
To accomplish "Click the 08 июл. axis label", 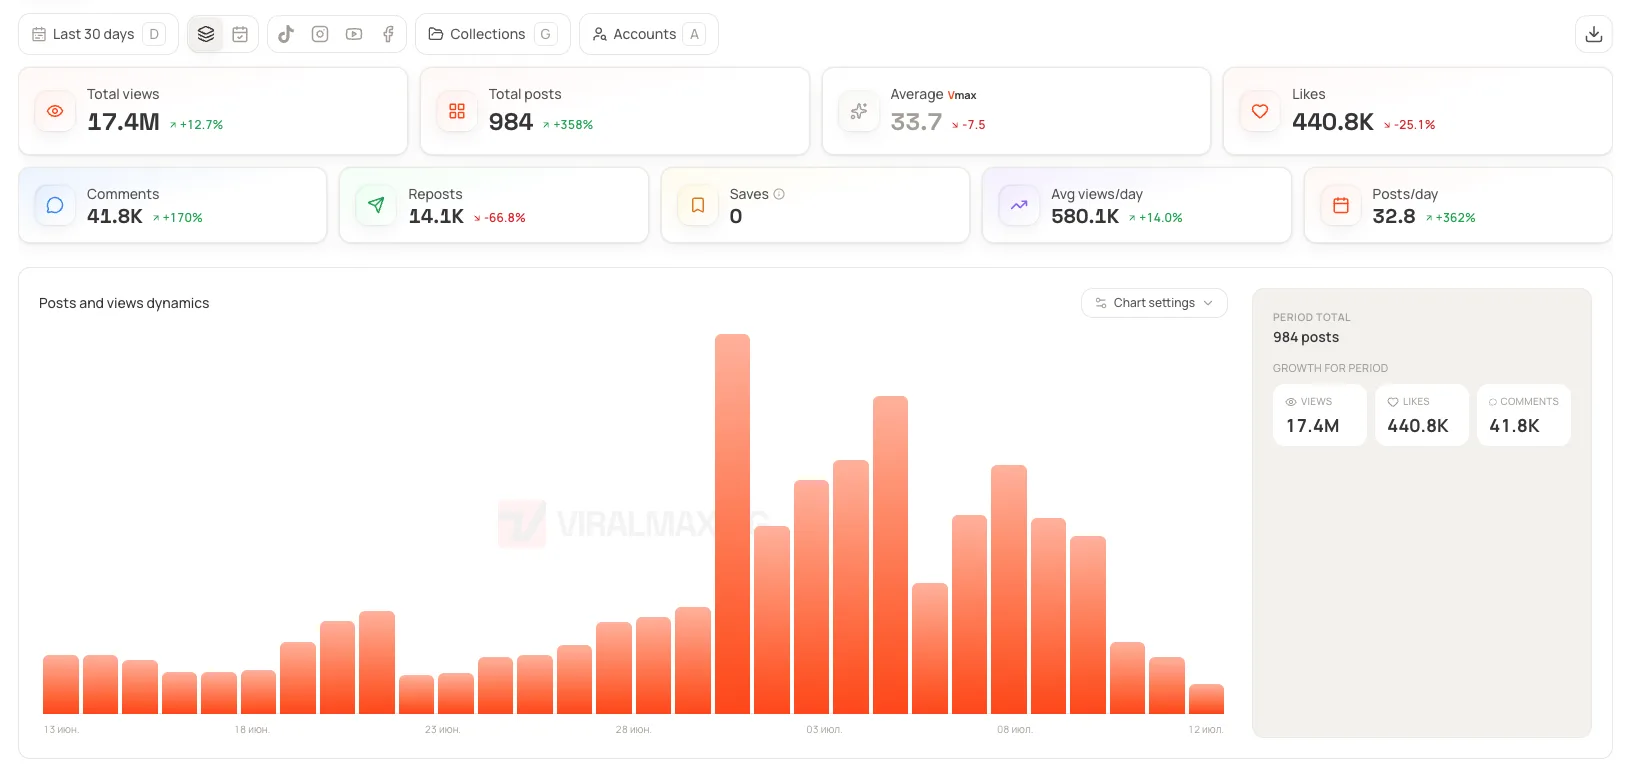I will click(x=1015, y=730).
